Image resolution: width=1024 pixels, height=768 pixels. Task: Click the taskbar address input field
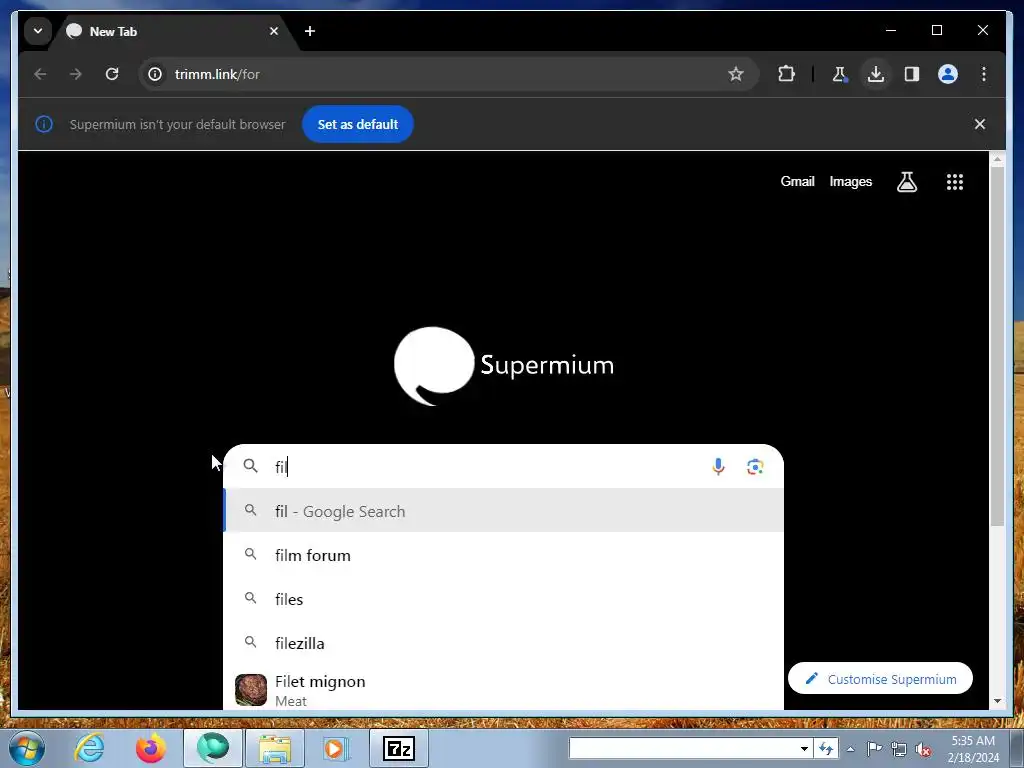pos(683,748)
